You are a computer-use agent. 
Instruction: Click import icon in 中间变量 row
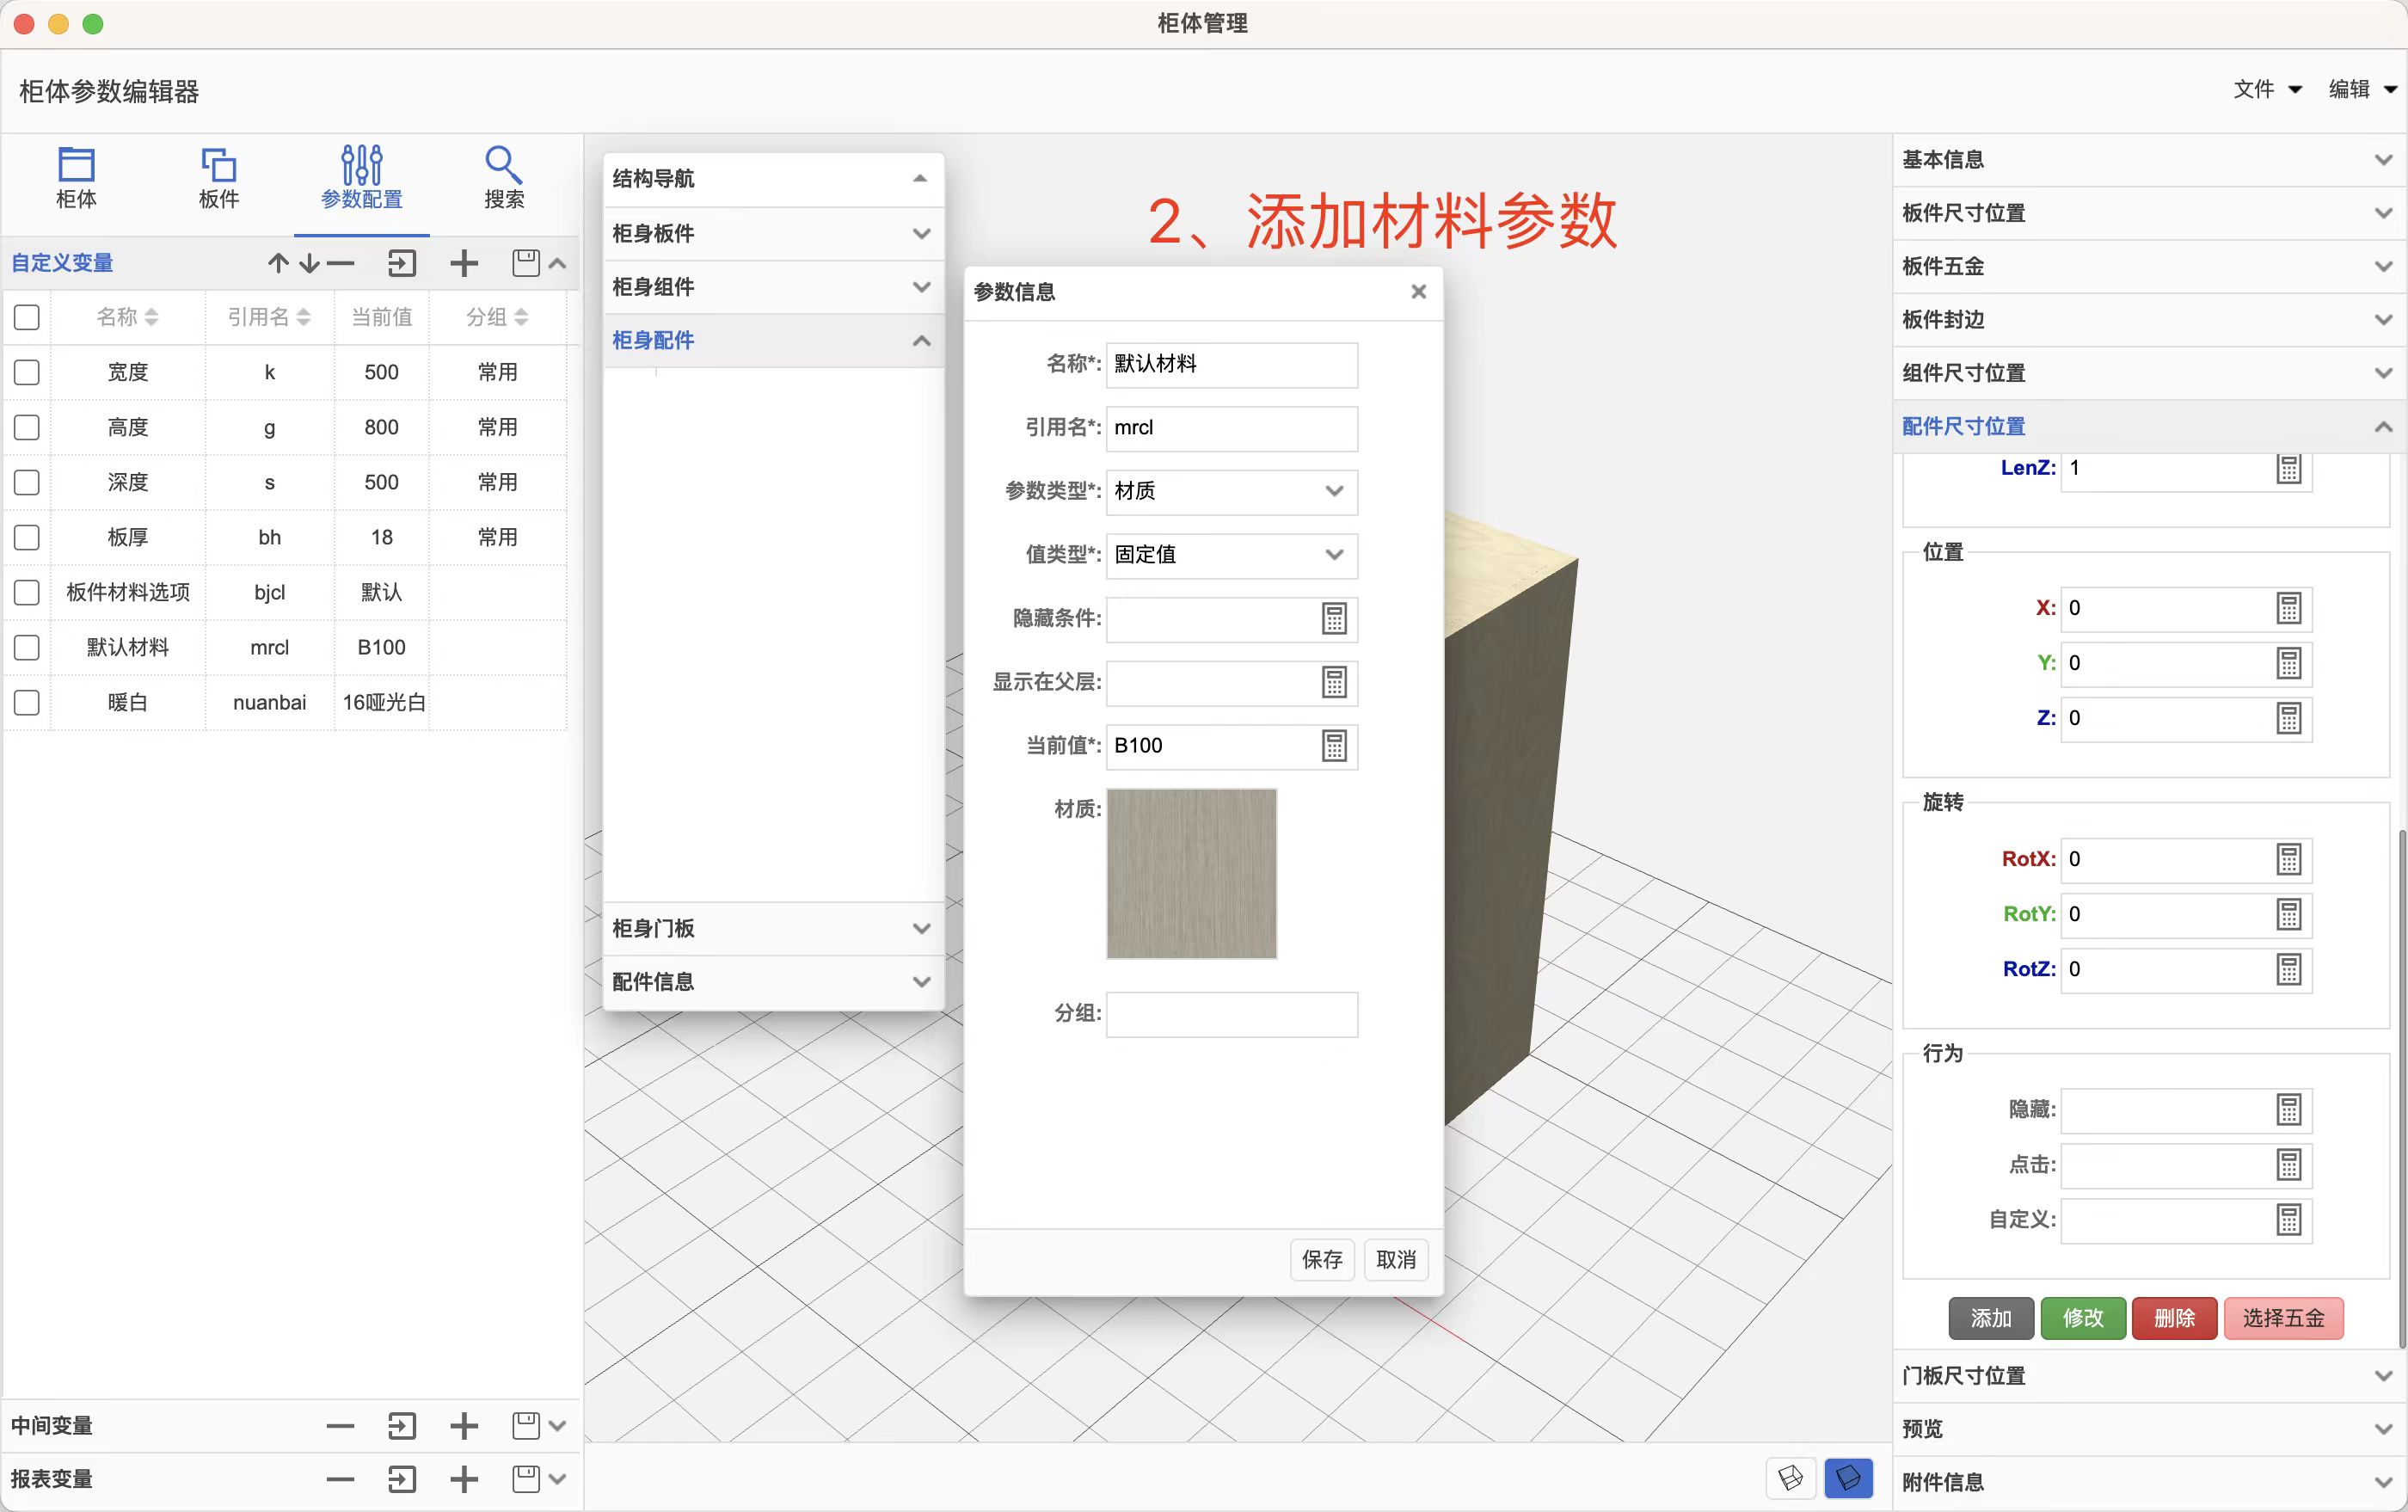click(x=401, y=1425)
